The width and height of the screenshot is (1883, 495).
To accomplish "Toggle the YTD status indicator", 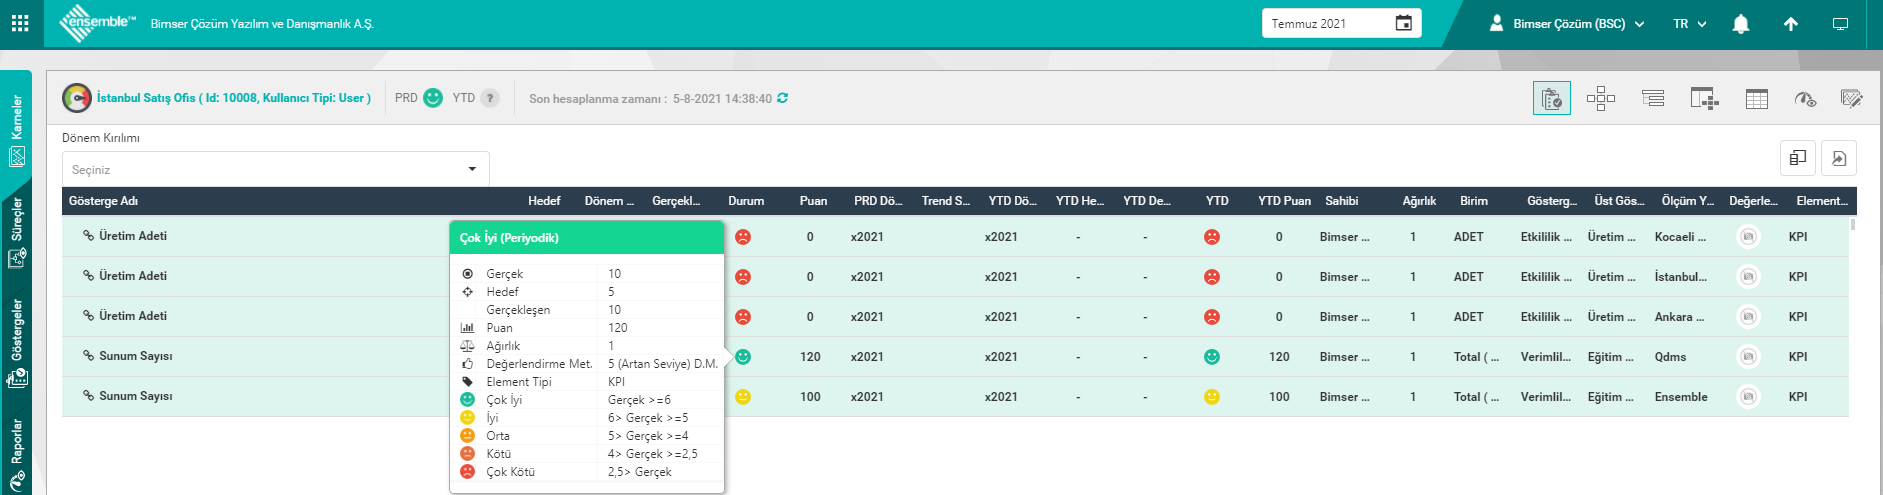I will 489,98.
